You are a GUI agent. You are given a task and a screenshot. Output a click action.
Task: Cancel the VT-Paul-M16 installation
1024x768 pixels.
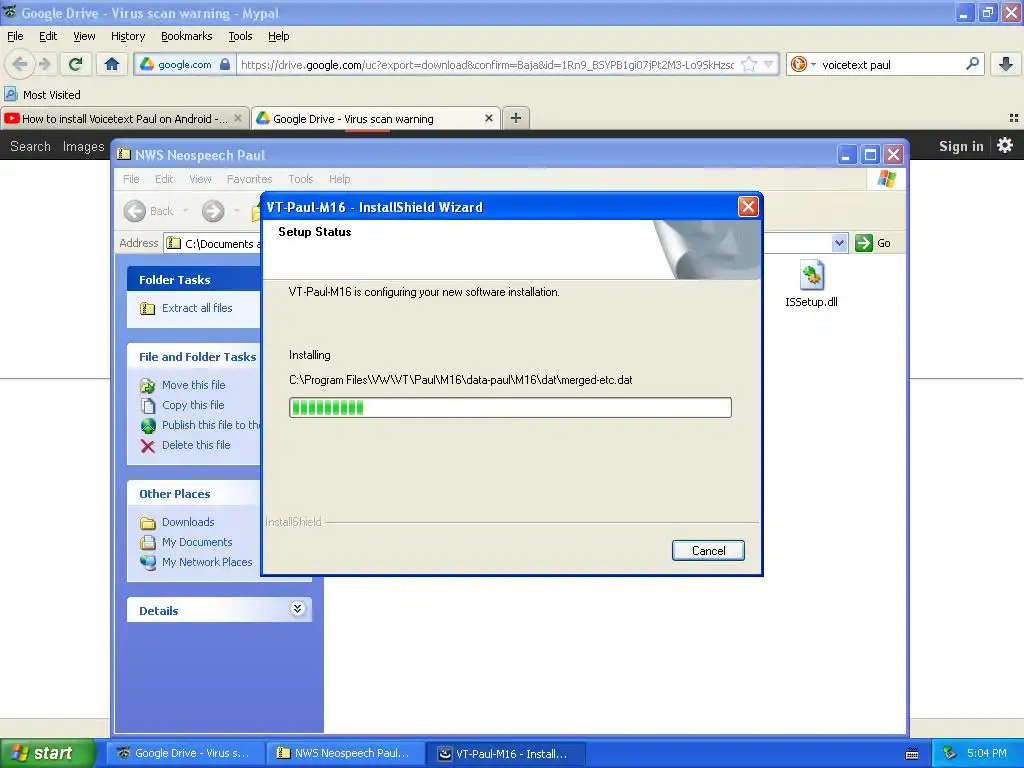(x=708, y=551)
